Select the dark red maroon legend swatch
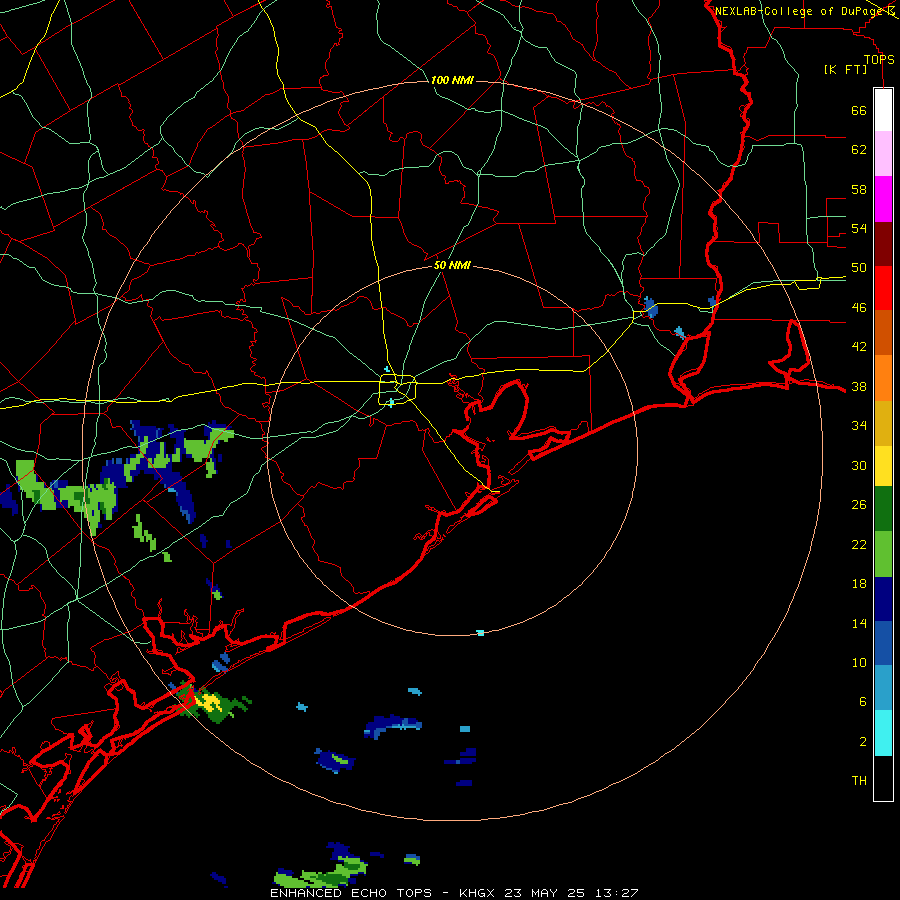The height and width of the screenshot is (900, 900). tap(883, 244)
